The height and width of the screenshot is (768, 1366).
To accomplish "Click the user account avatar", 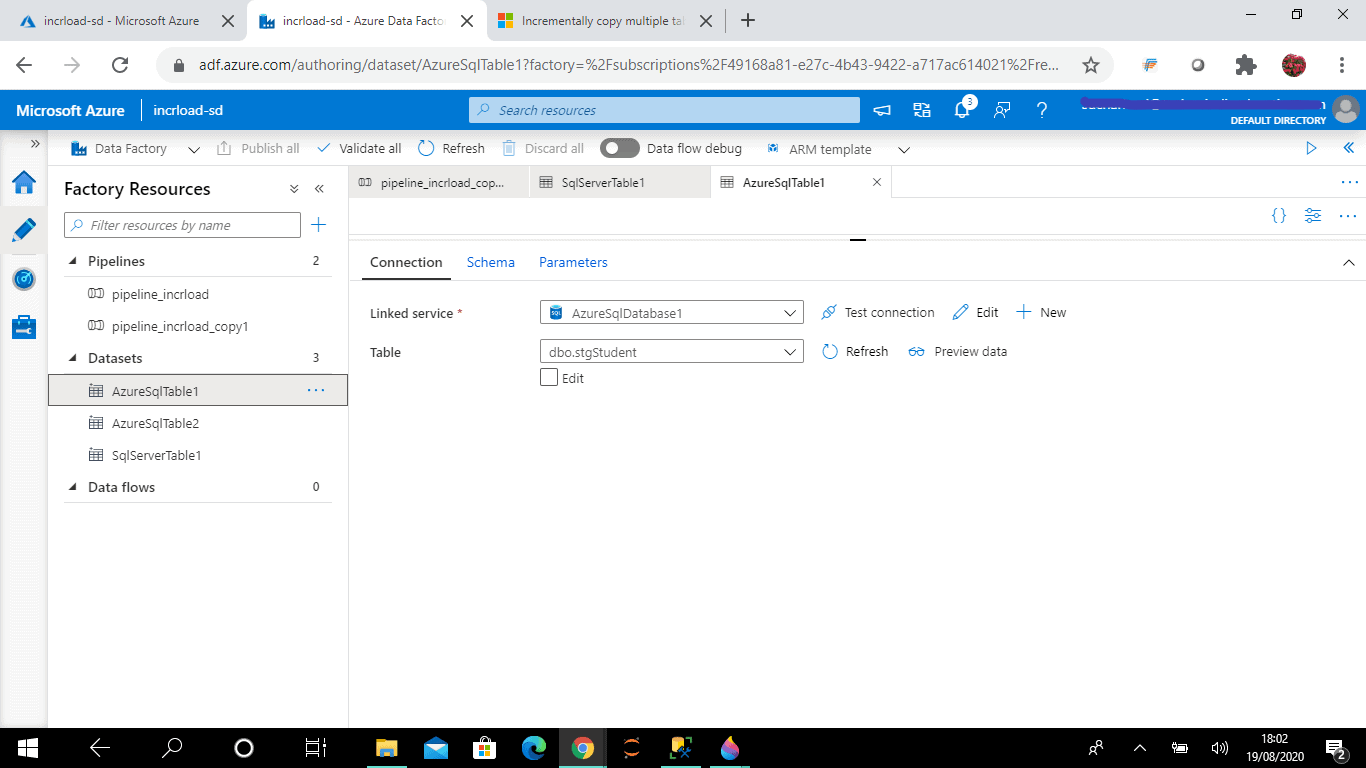I will [1346, 109].
